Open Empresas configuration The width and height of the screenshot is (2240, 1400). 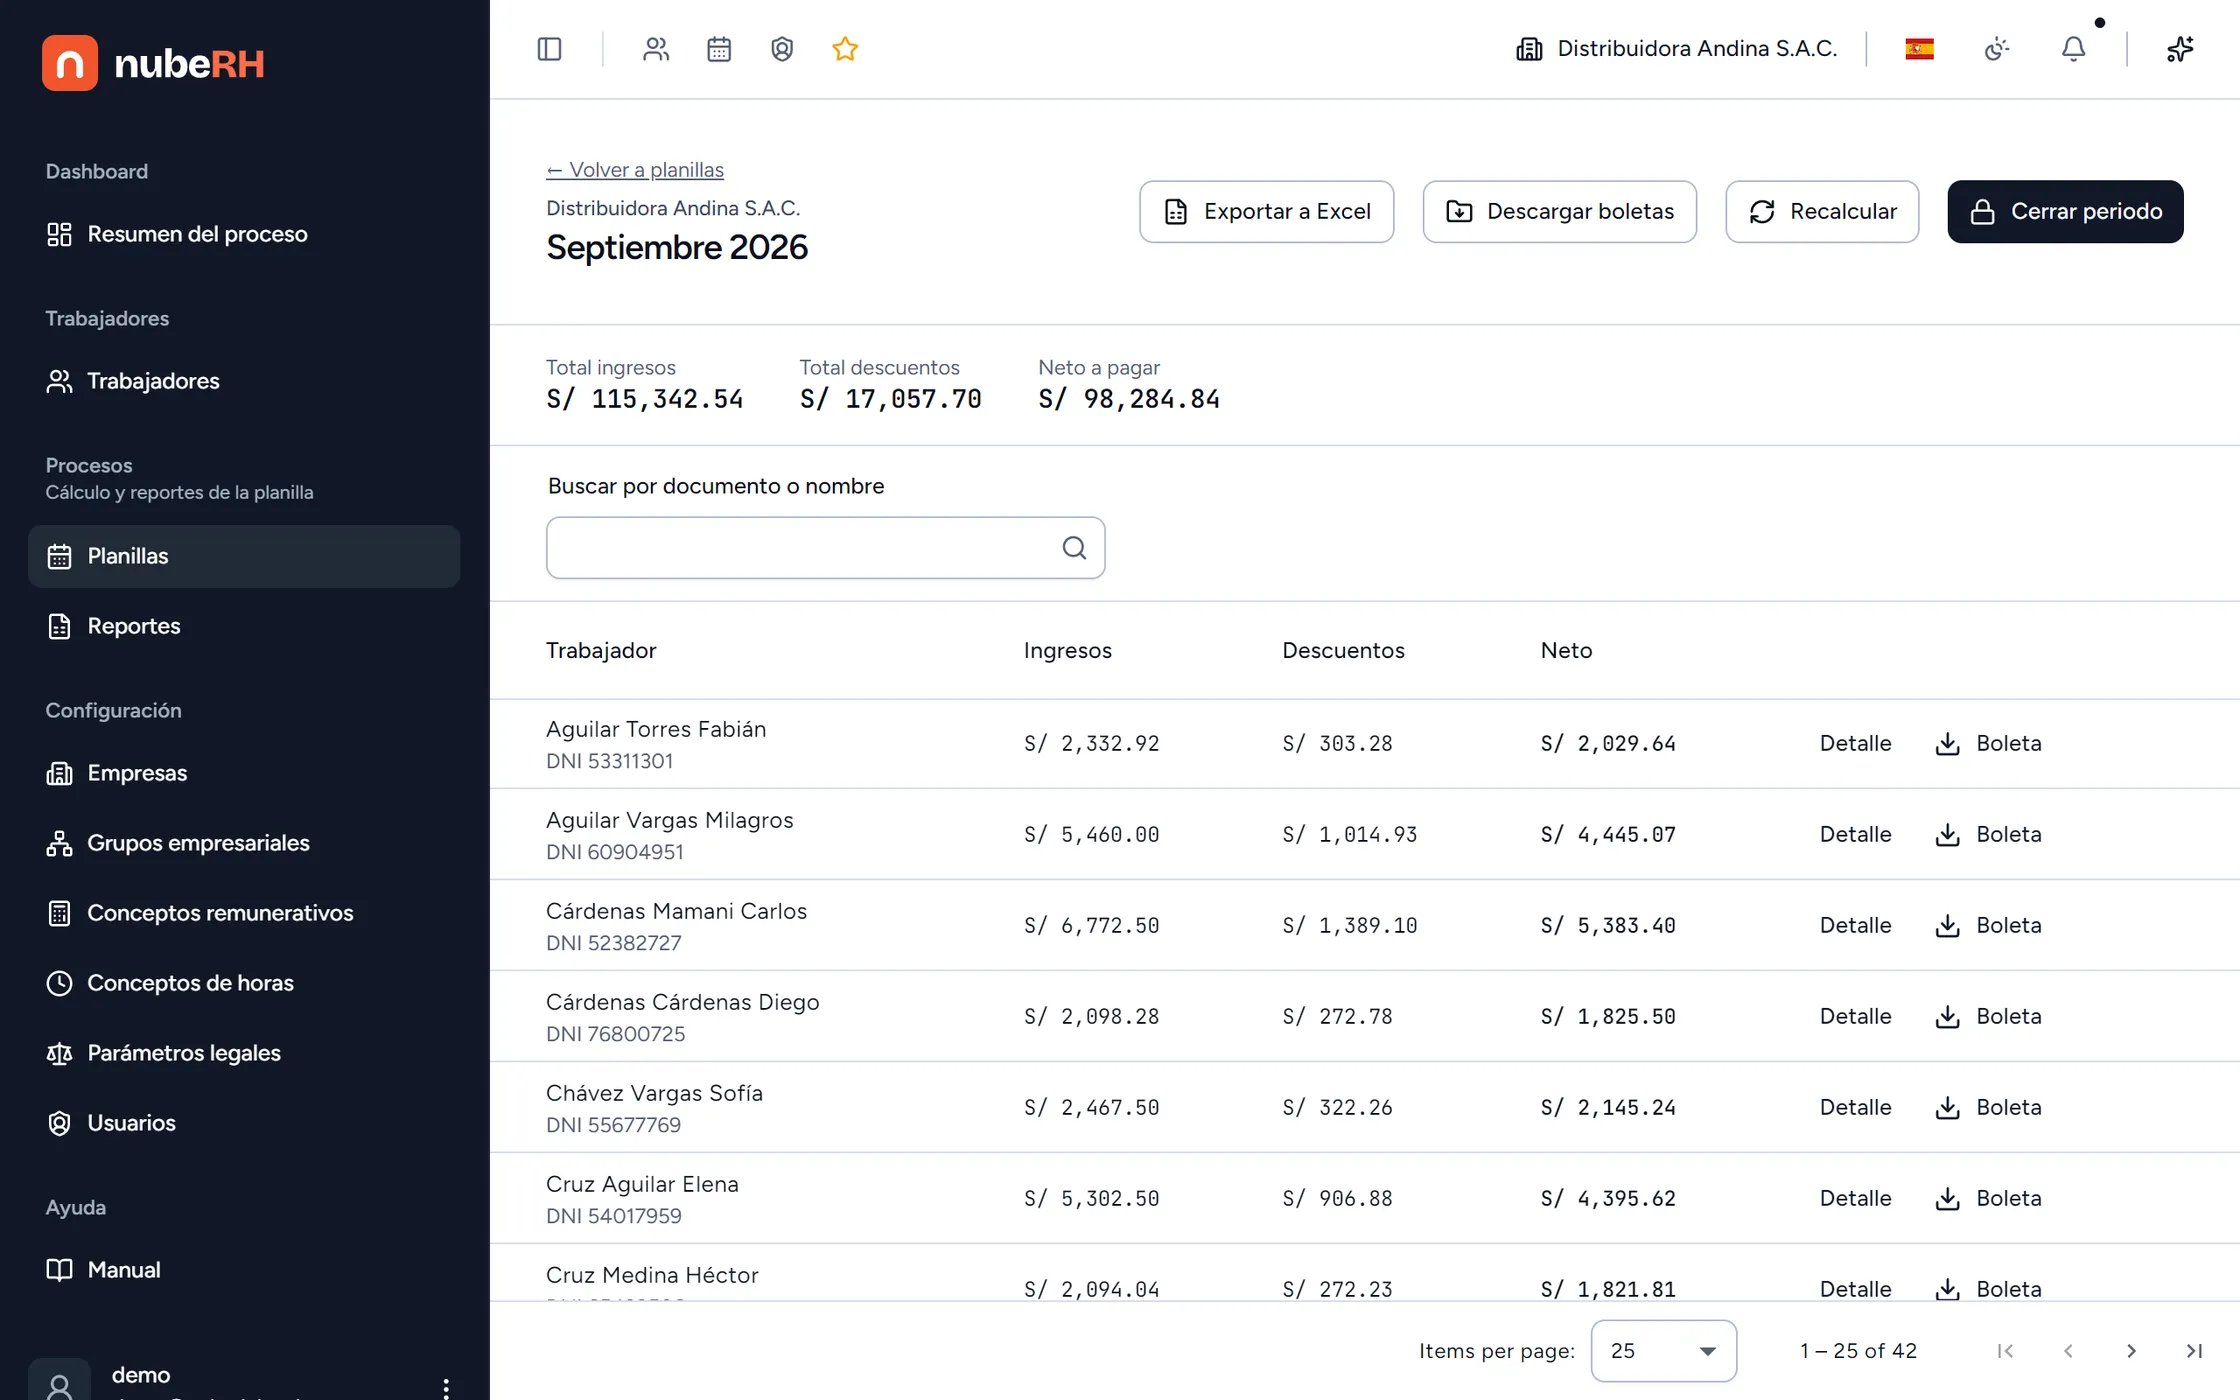coord(244,773)
